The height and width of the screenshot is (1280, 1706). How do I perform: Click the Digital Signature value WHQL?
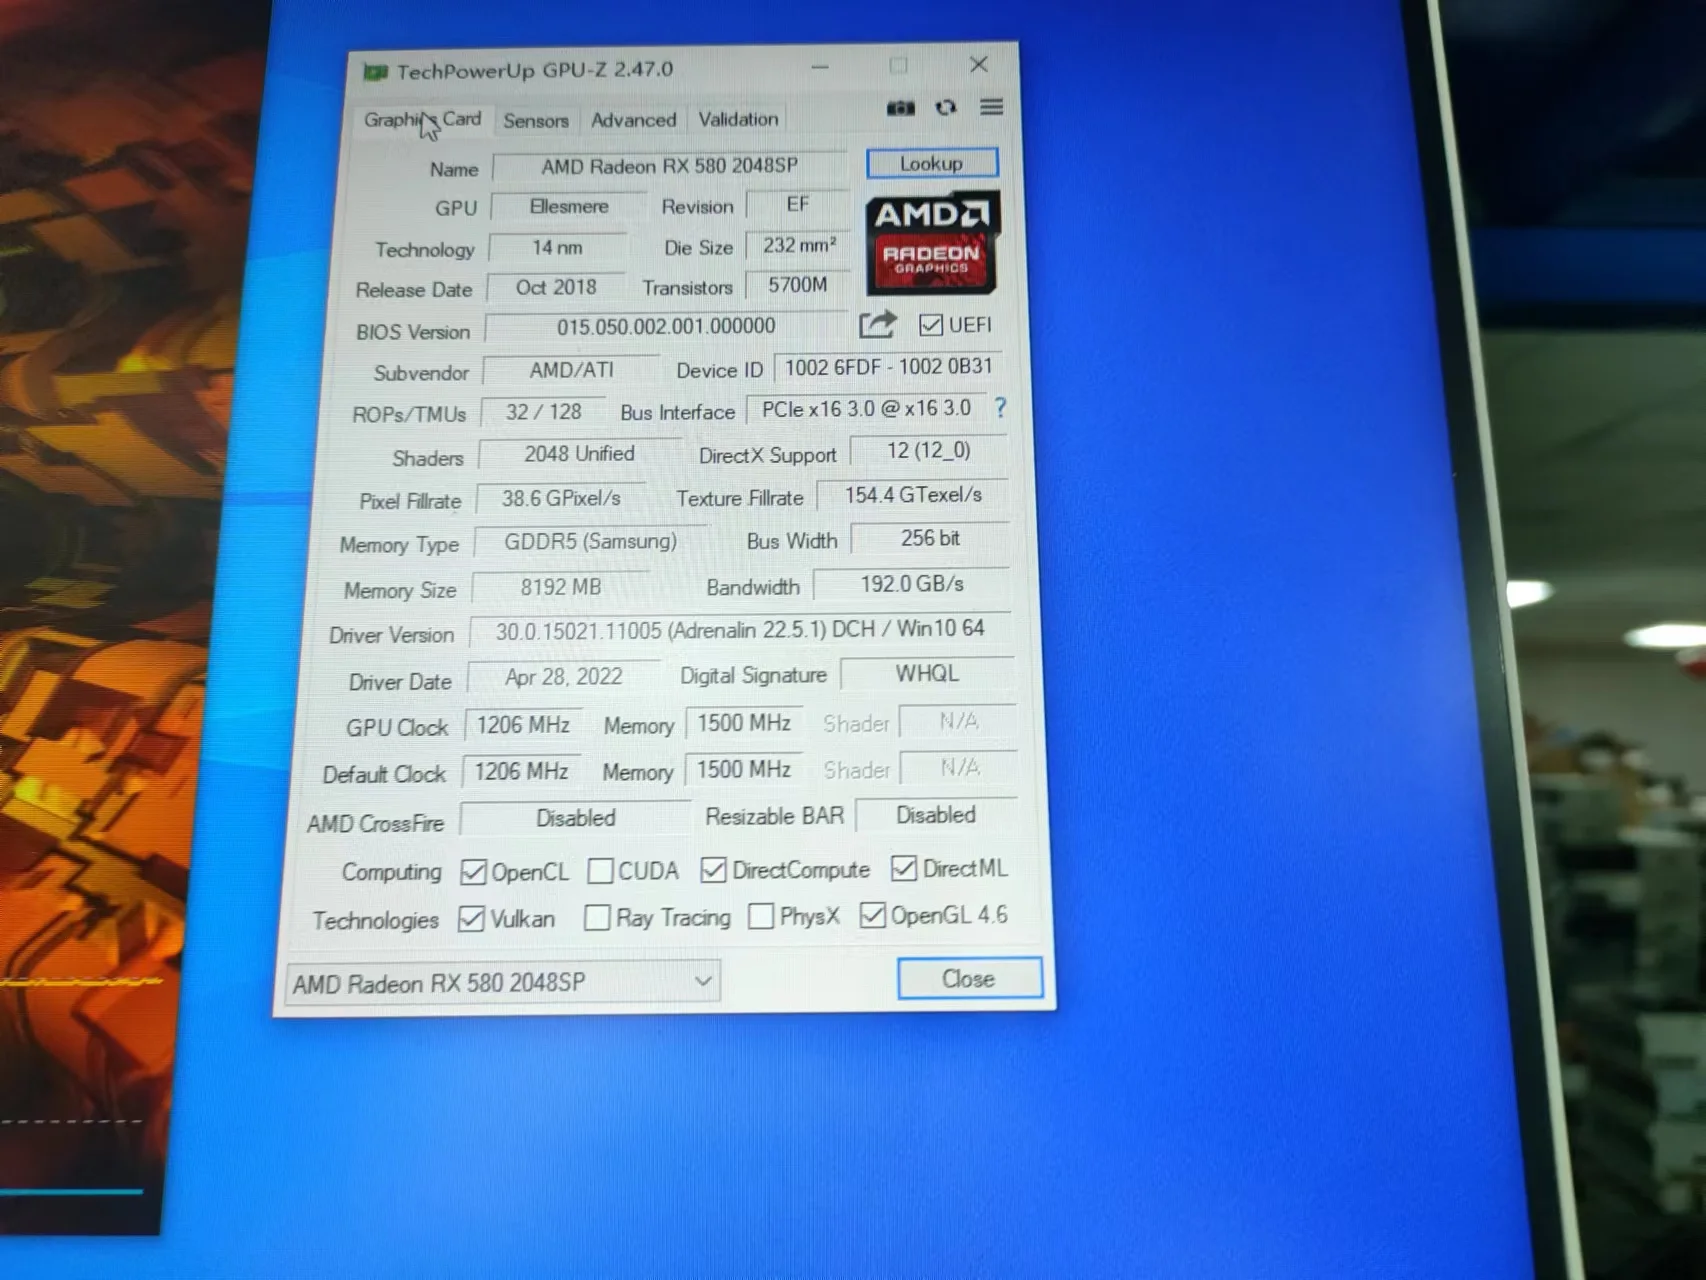tap(927, 674)
